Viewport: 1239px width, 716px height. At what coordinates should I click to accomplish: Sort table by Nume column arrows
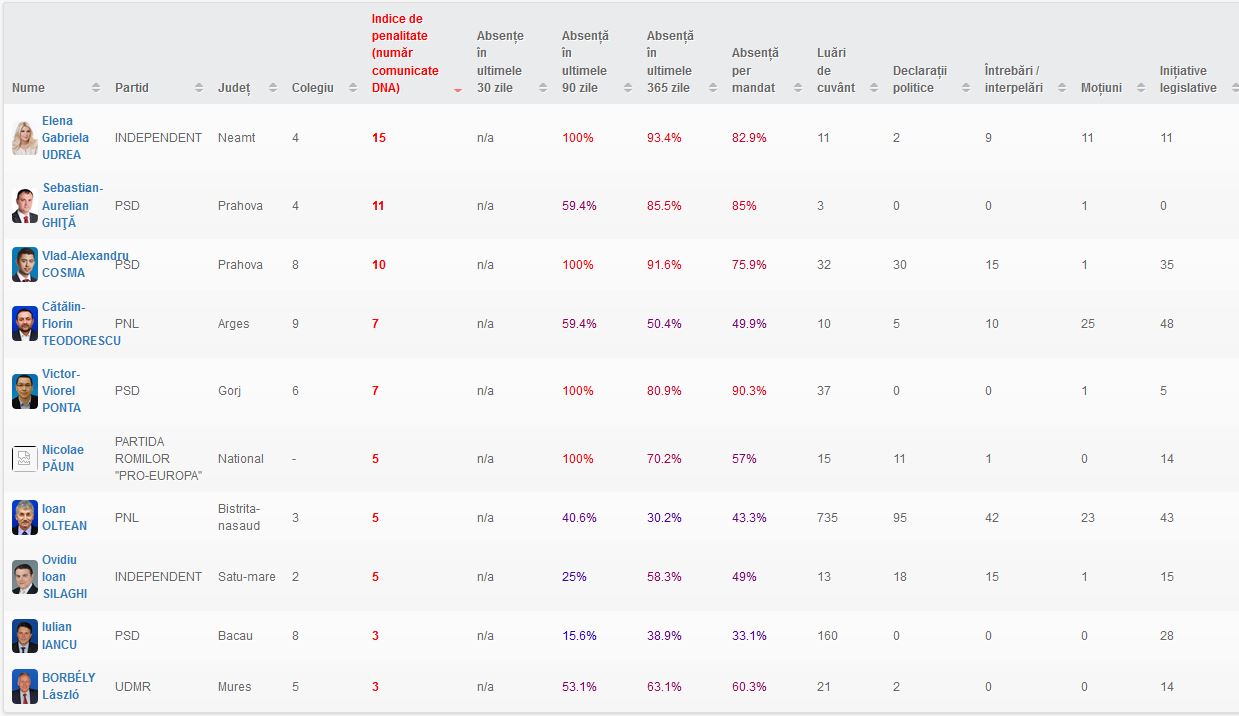(x=96, y=88)
